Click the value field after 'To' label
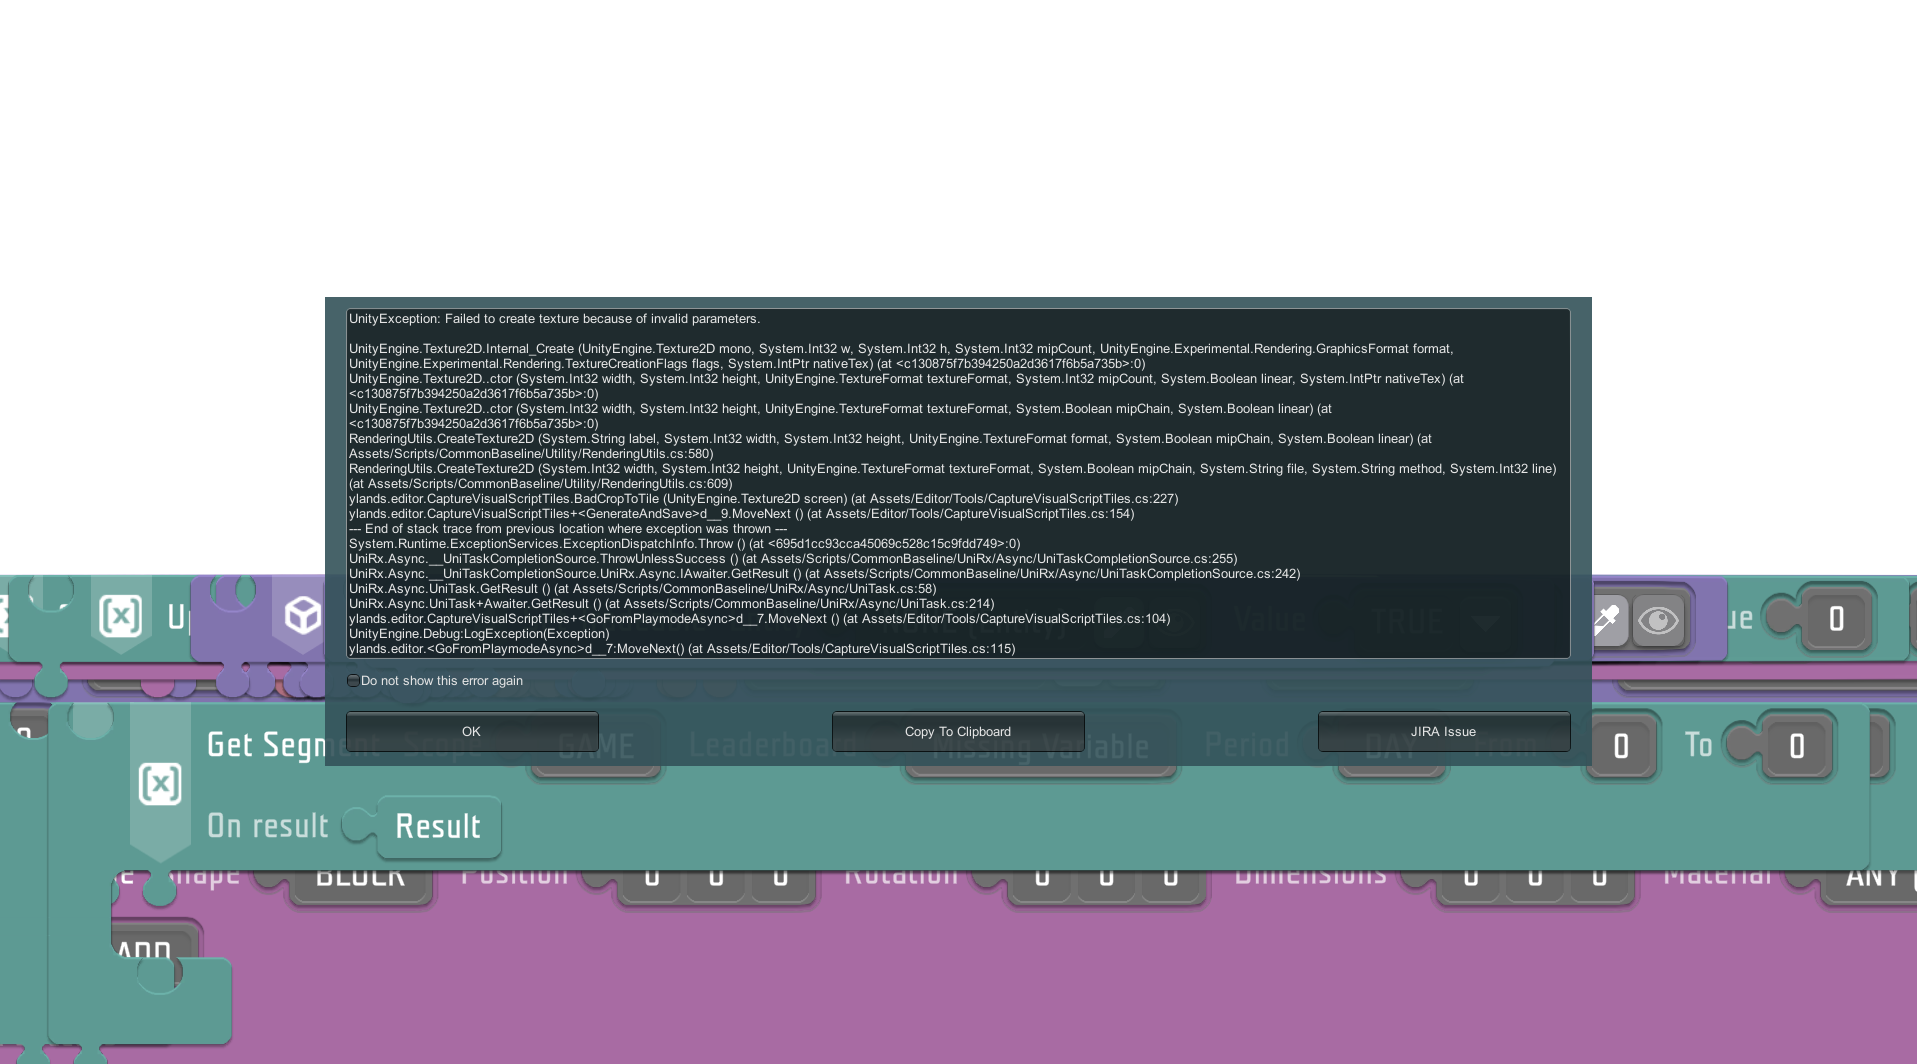The width and height of the screenshot is (1917, 1064). [x=1796, y=746]
